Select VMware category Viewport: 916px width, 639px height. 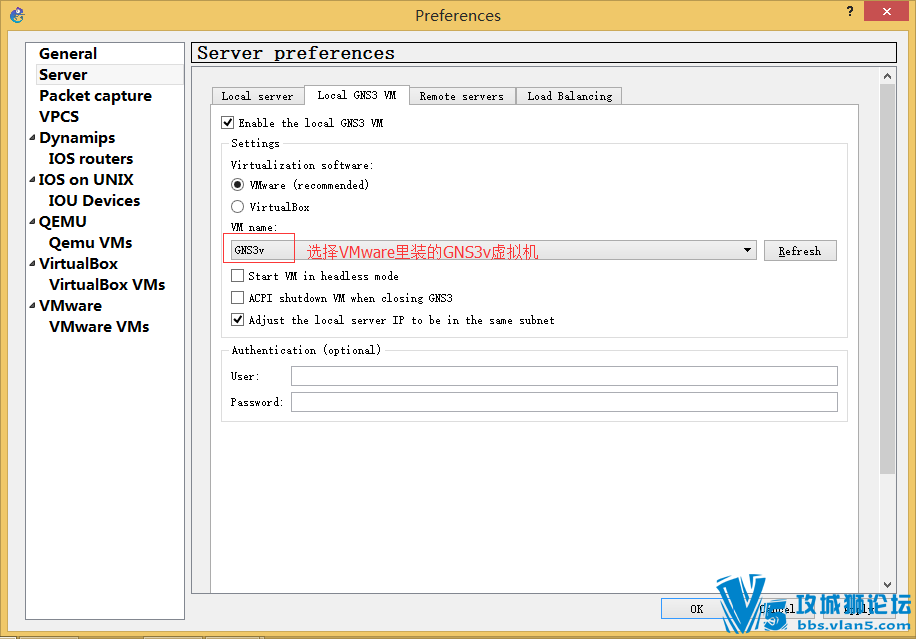(70, 306)
